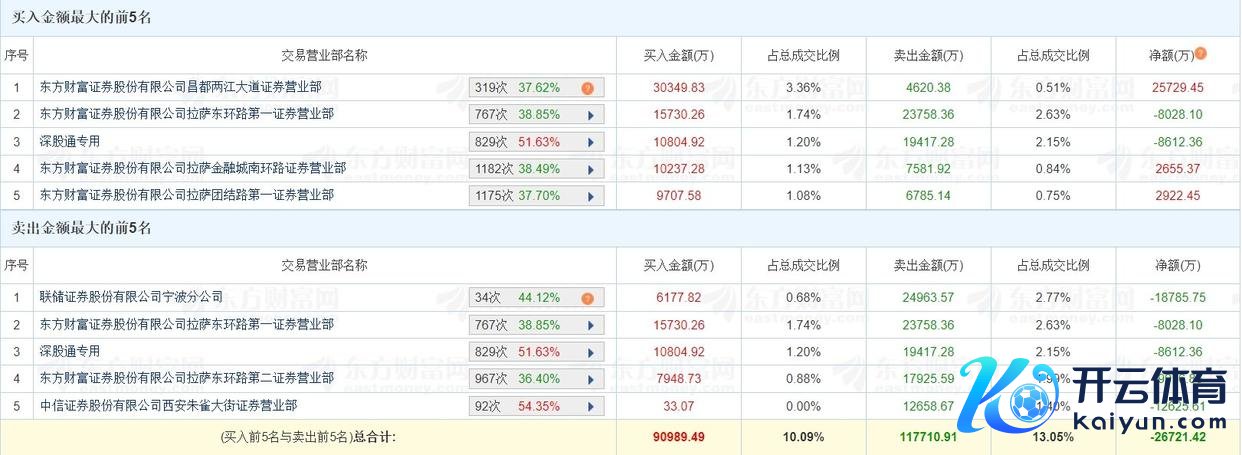1242x455 pixels.
Task: Open 中信证券西安朱雀大街证券营业部 link
Action: pyautogui.click(x=168, y=406)
